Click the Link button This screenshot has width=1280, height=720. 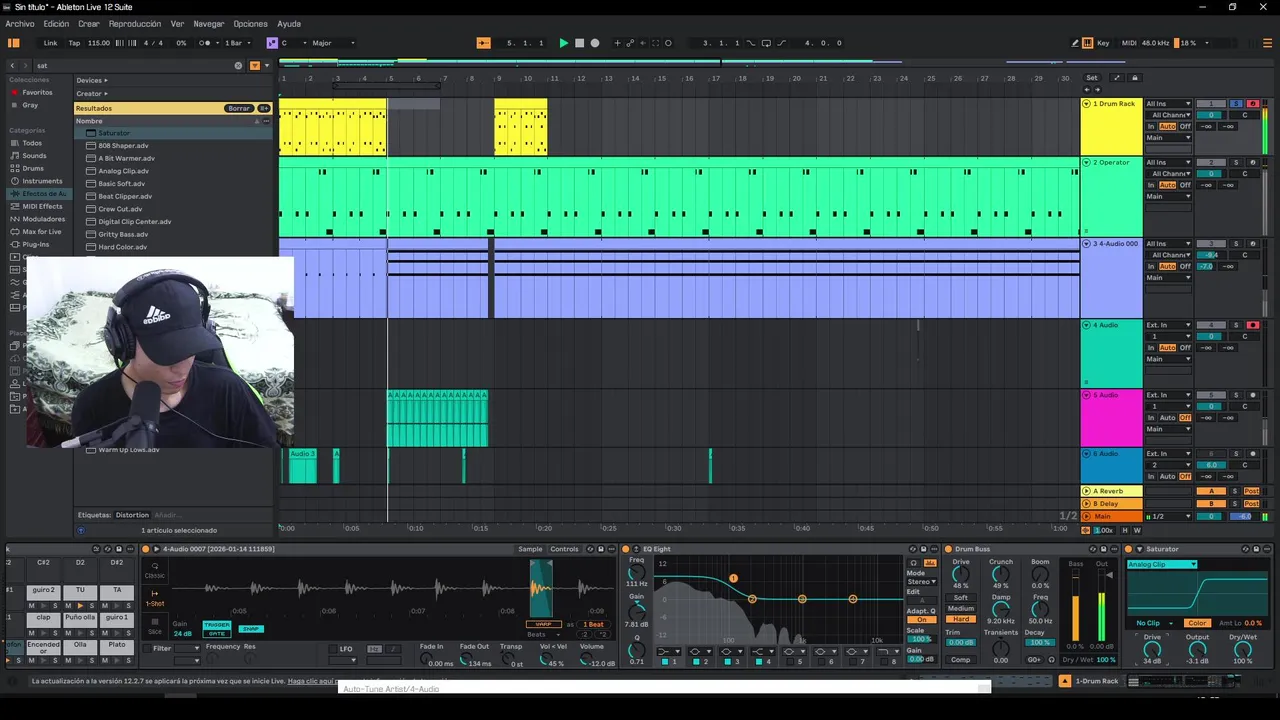coord(50,43)
